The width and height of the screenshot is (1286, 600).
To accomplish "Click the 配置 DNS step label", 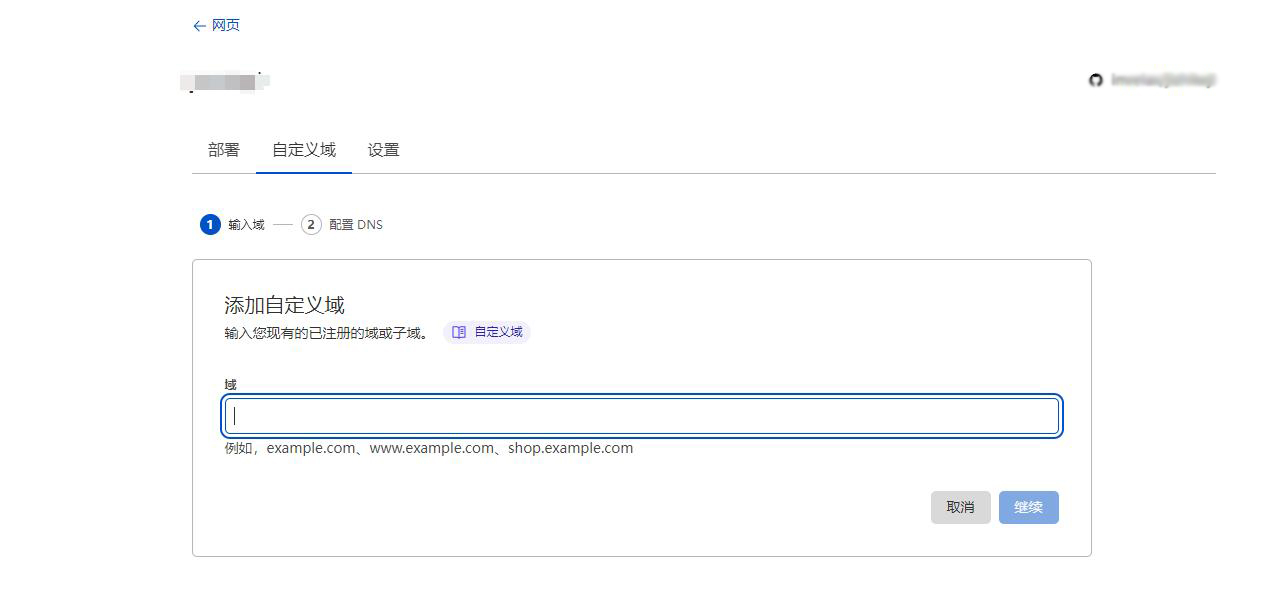I will (357, 224).
